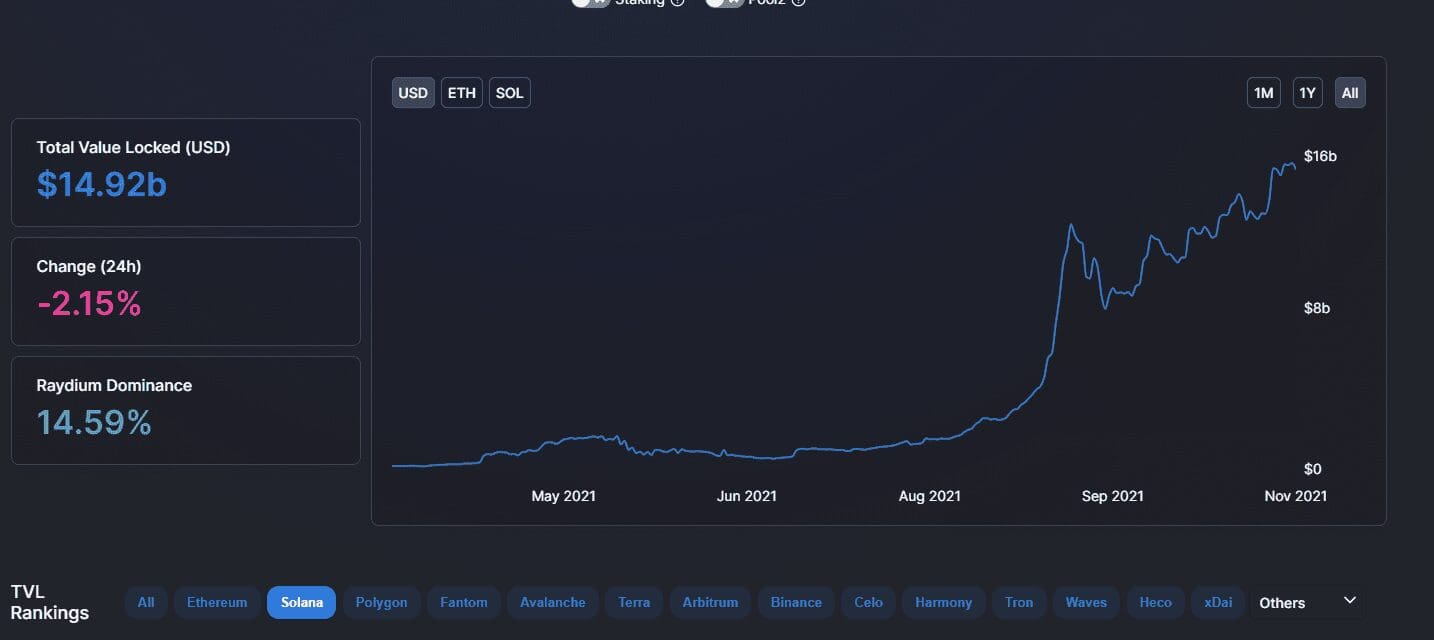Filter rankings by xDai

(x=1219, y=602)
